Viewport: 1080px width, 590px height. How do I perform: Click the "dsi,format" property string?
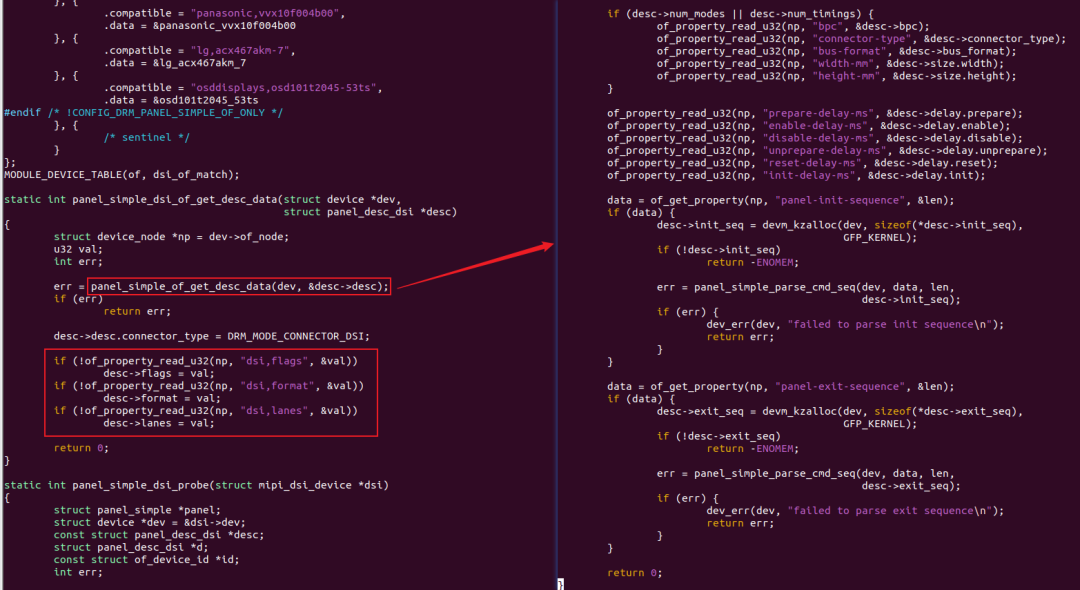pos(274,386)
